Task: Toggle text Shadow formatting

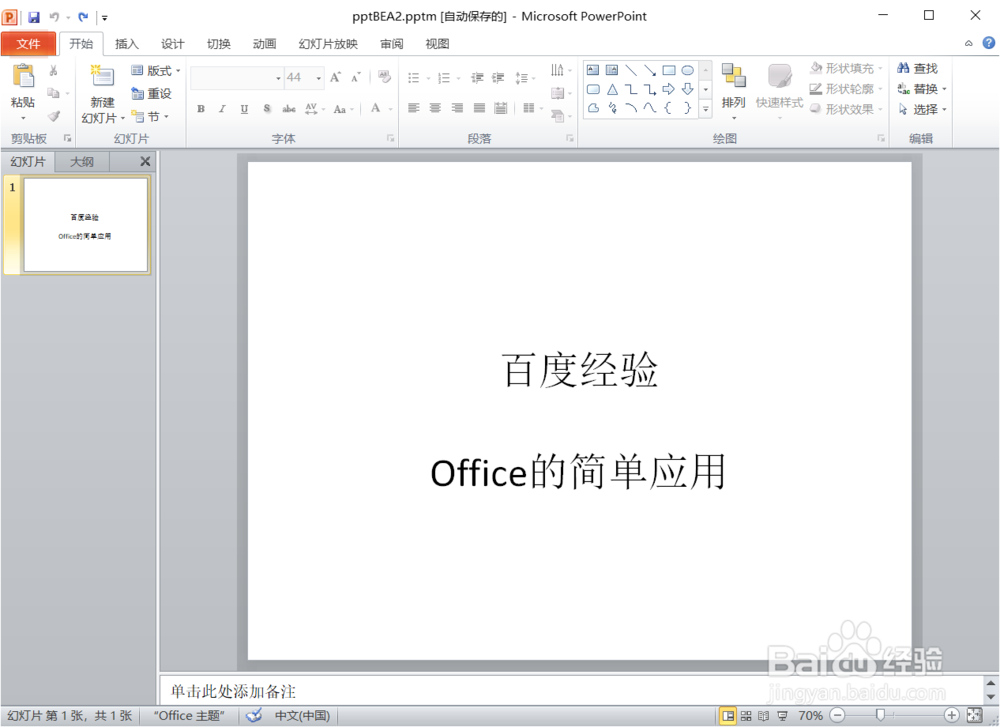Action: [267, 109]
